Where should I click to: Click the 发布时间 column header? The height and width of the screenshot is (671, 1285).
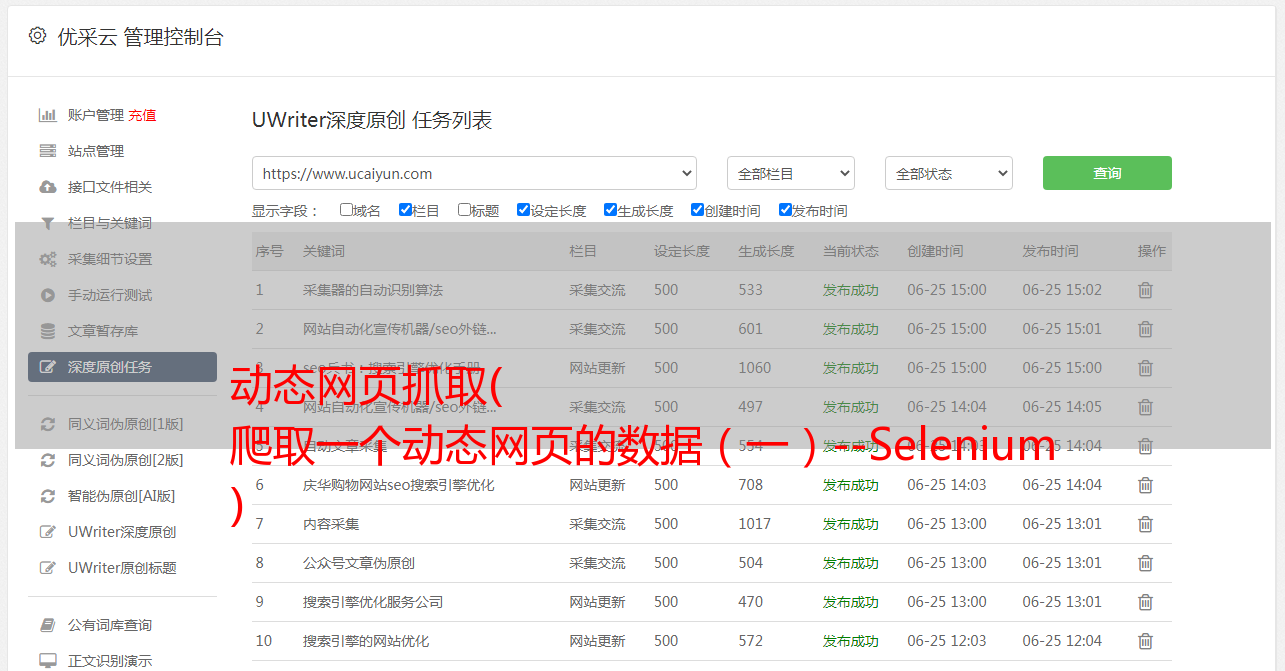pyautogui.click(x=1050, y=251)
